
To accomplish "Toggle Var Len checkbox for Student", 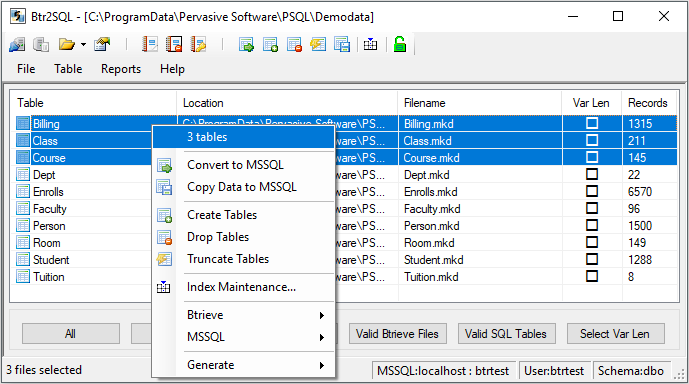I will click(592, 259).
